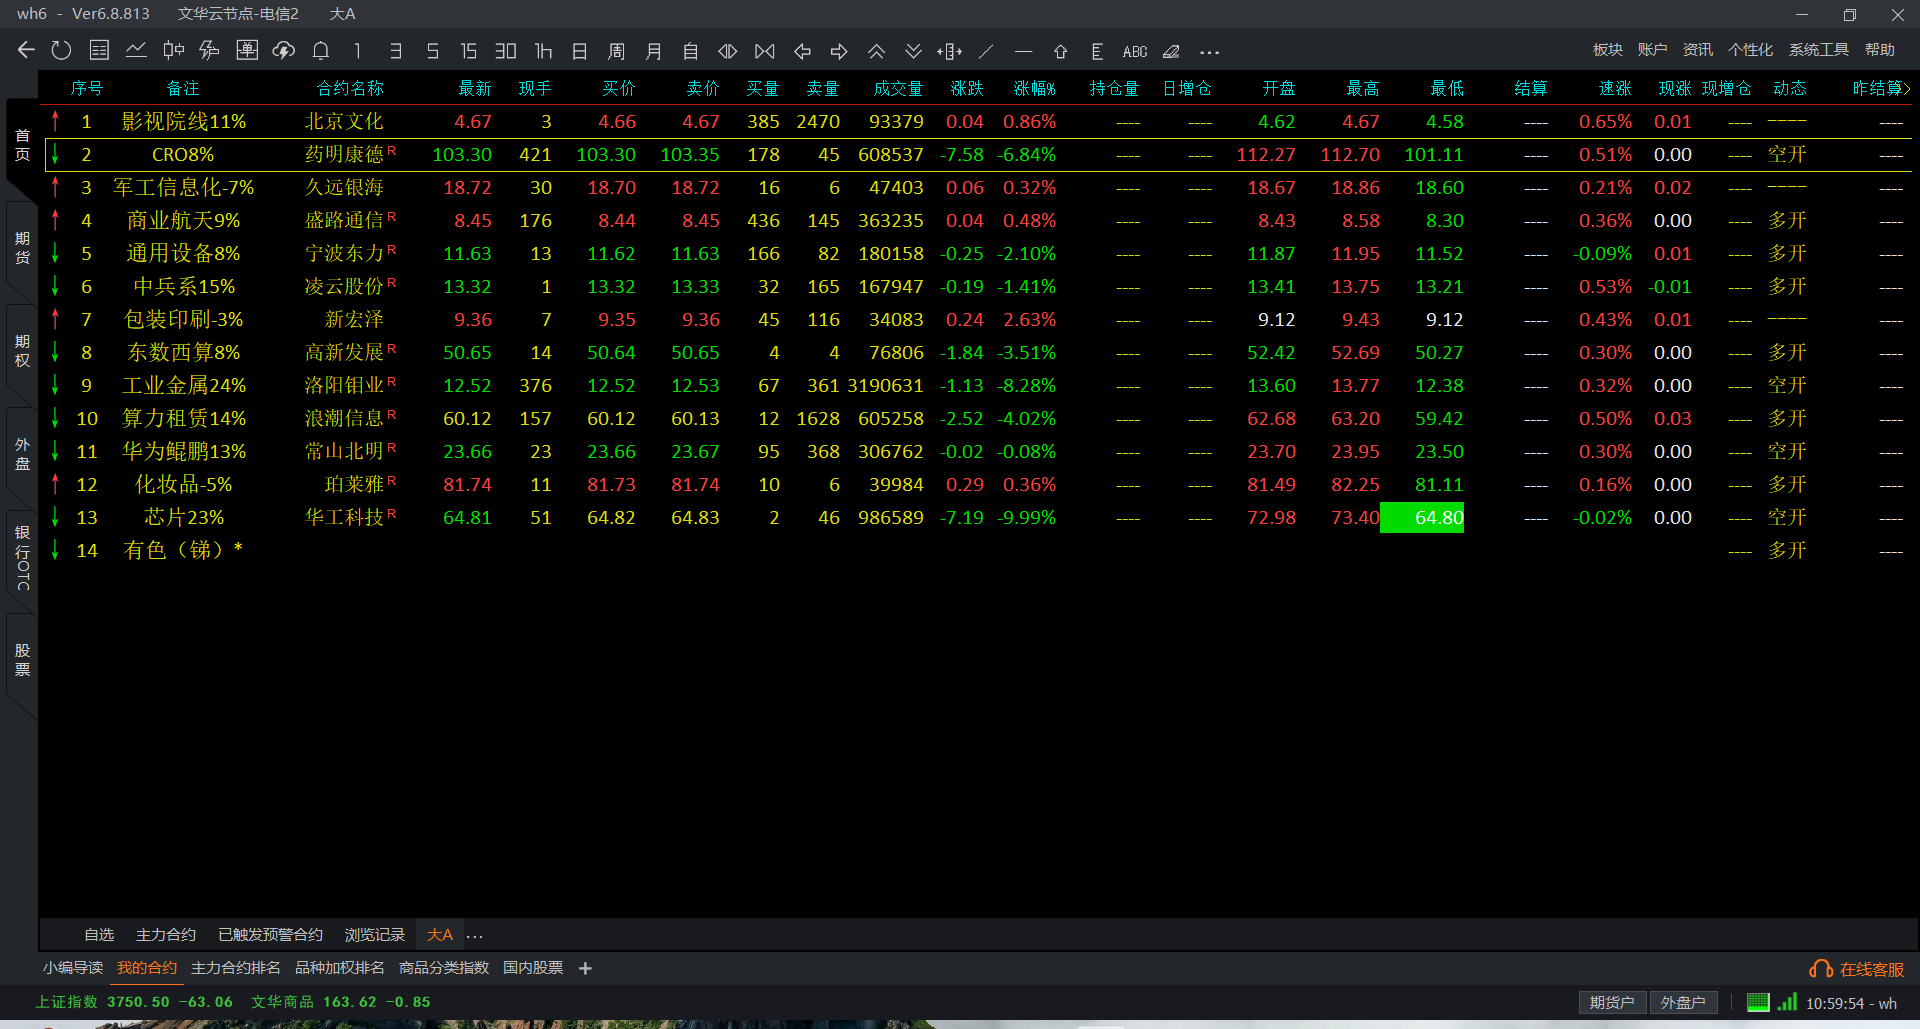Screen dimensions: 1920x1029
Task: Select the daily 日 period button
Action: tap(579, 51)
